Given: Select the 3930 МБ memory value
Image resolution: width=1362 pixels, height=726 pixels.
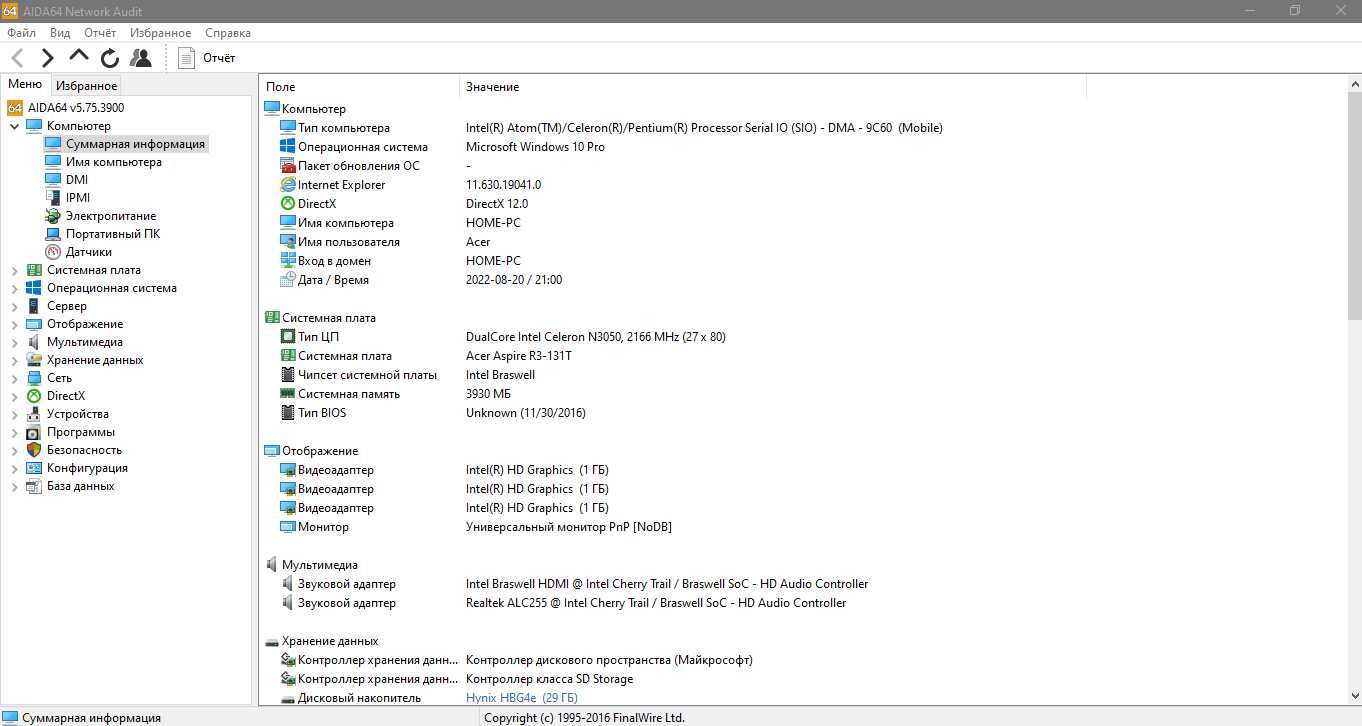Looking at the screenshot, I should (488, 394).
